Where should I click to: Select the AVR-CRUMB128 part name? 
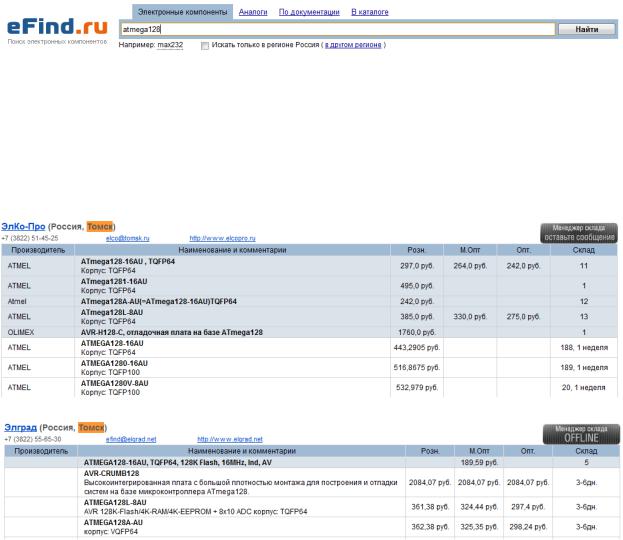111,473
